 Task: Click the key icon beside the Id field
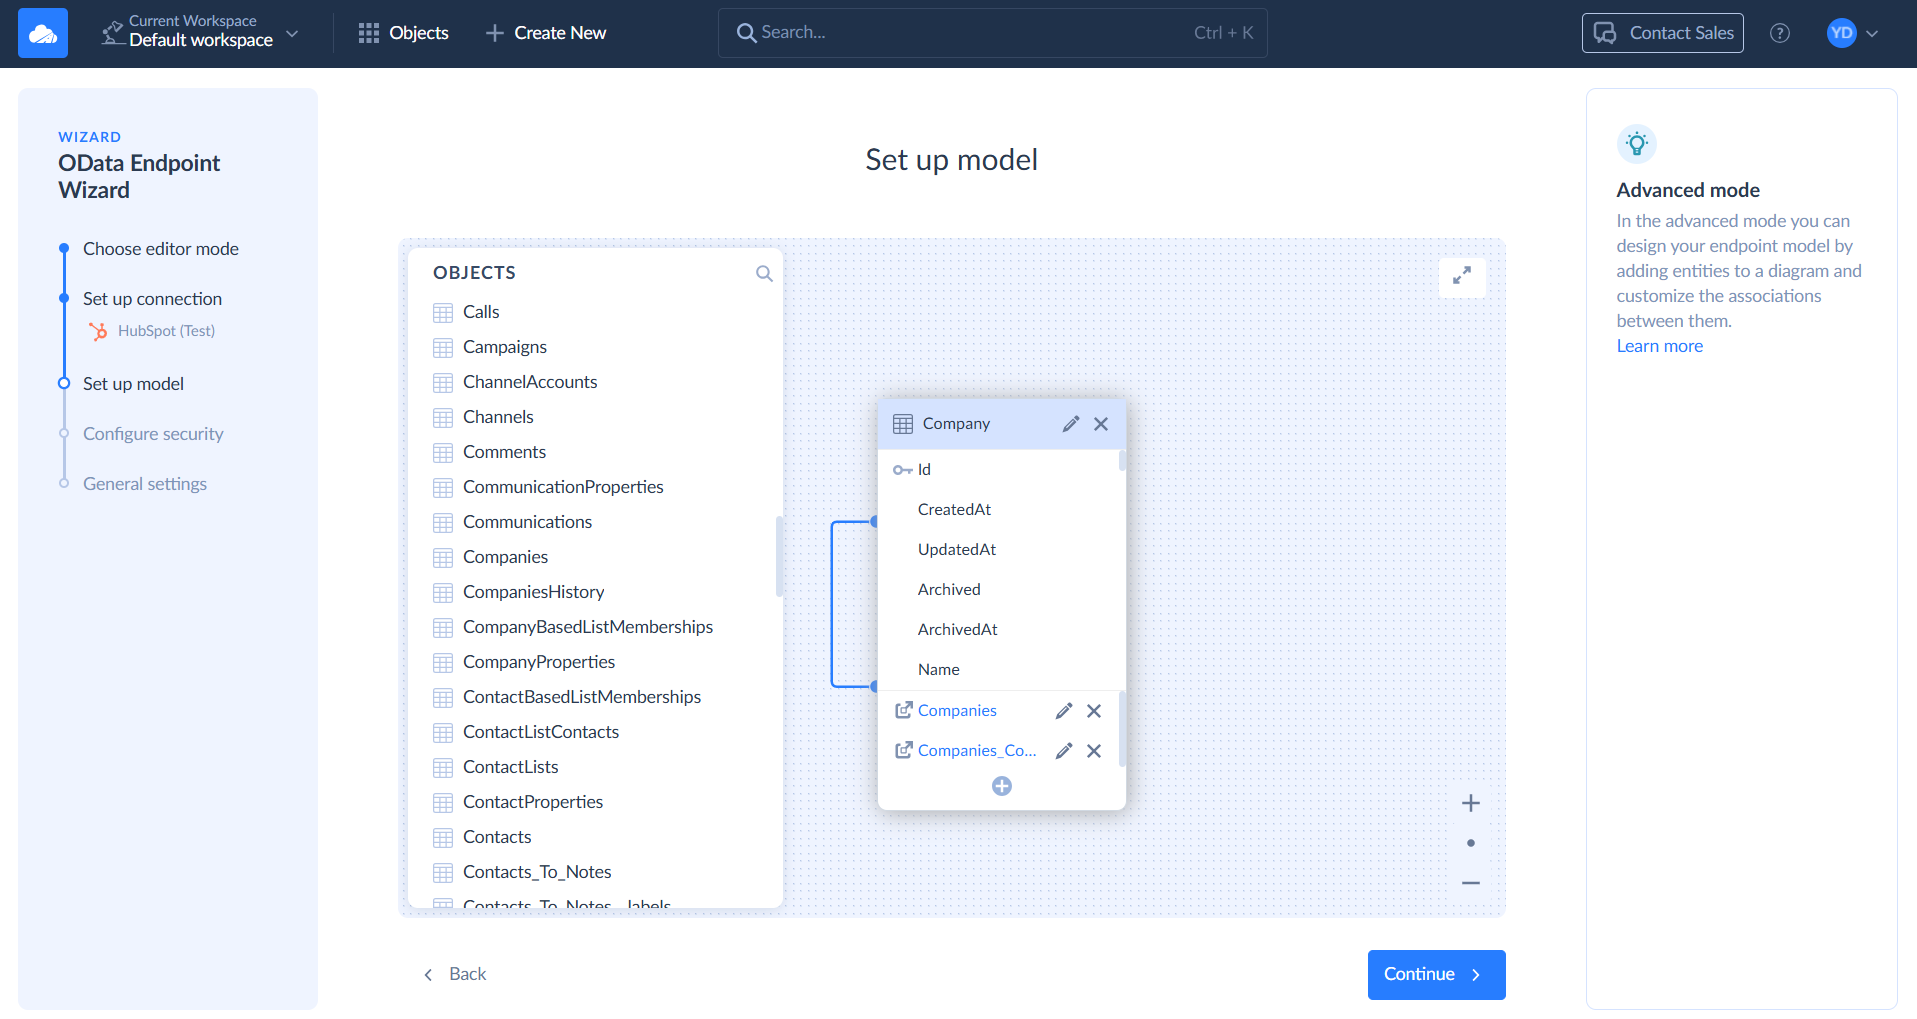(903, 469)
